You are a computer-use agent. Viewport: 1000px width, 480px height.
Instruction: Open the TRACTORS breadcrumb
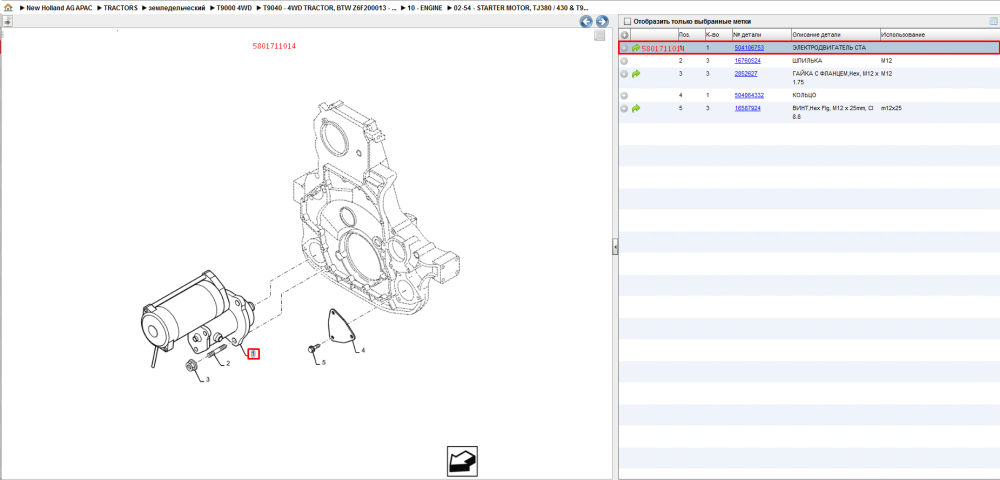coord(121,8)
